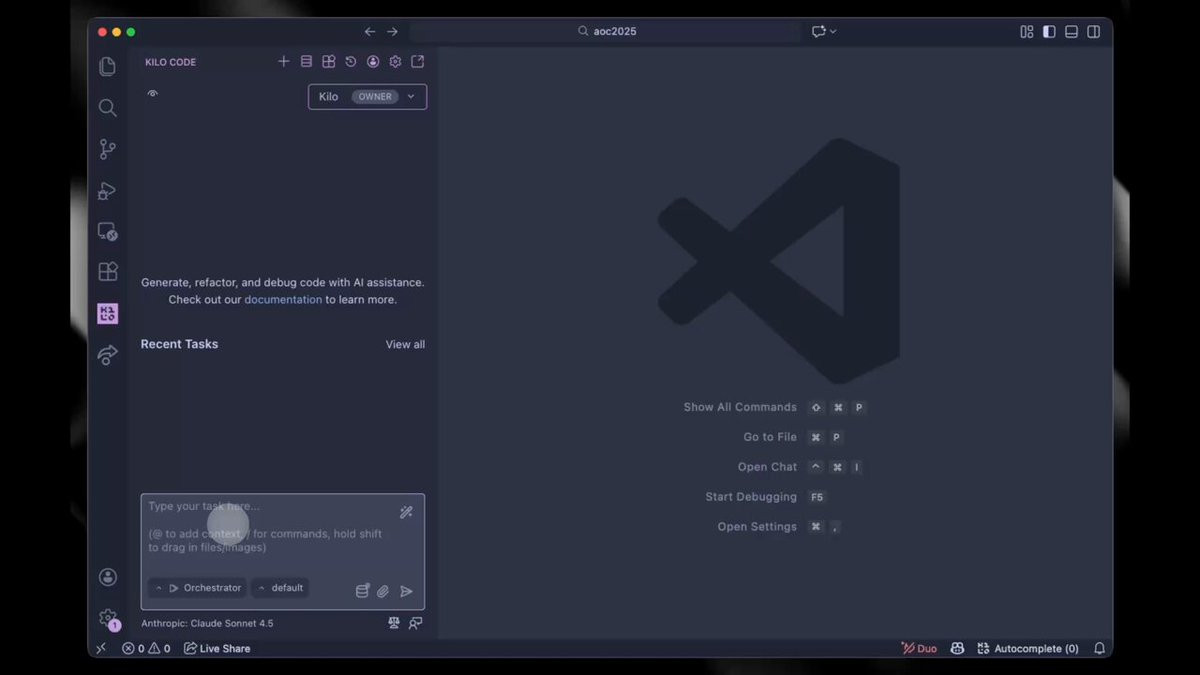Toggle the secondary side bar layout button
This screenshot has height=675, width=1200.
(1094, 32)
